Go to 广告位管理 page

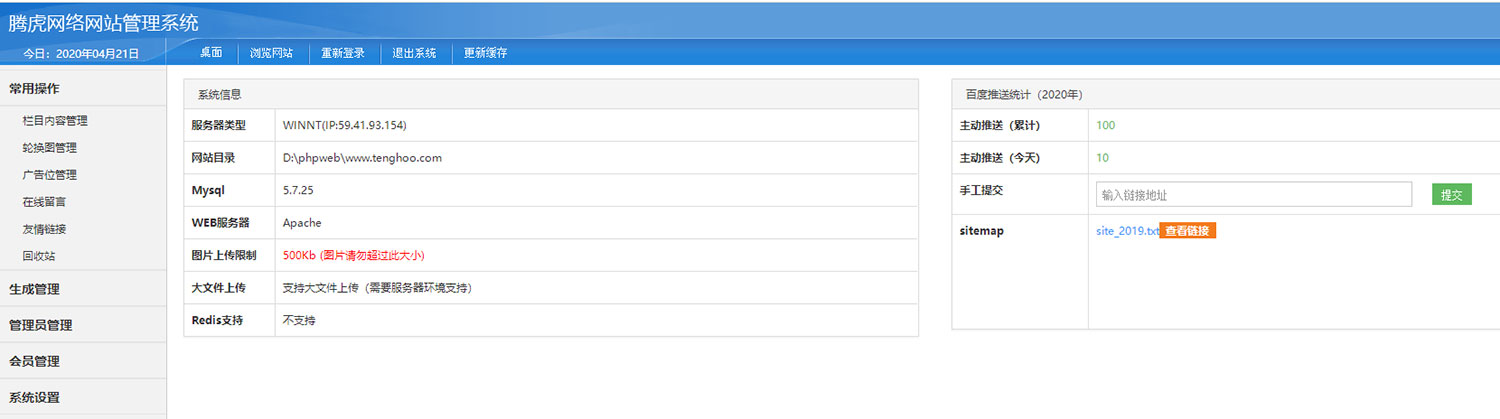pyautogui.click(x=49, y=175)
